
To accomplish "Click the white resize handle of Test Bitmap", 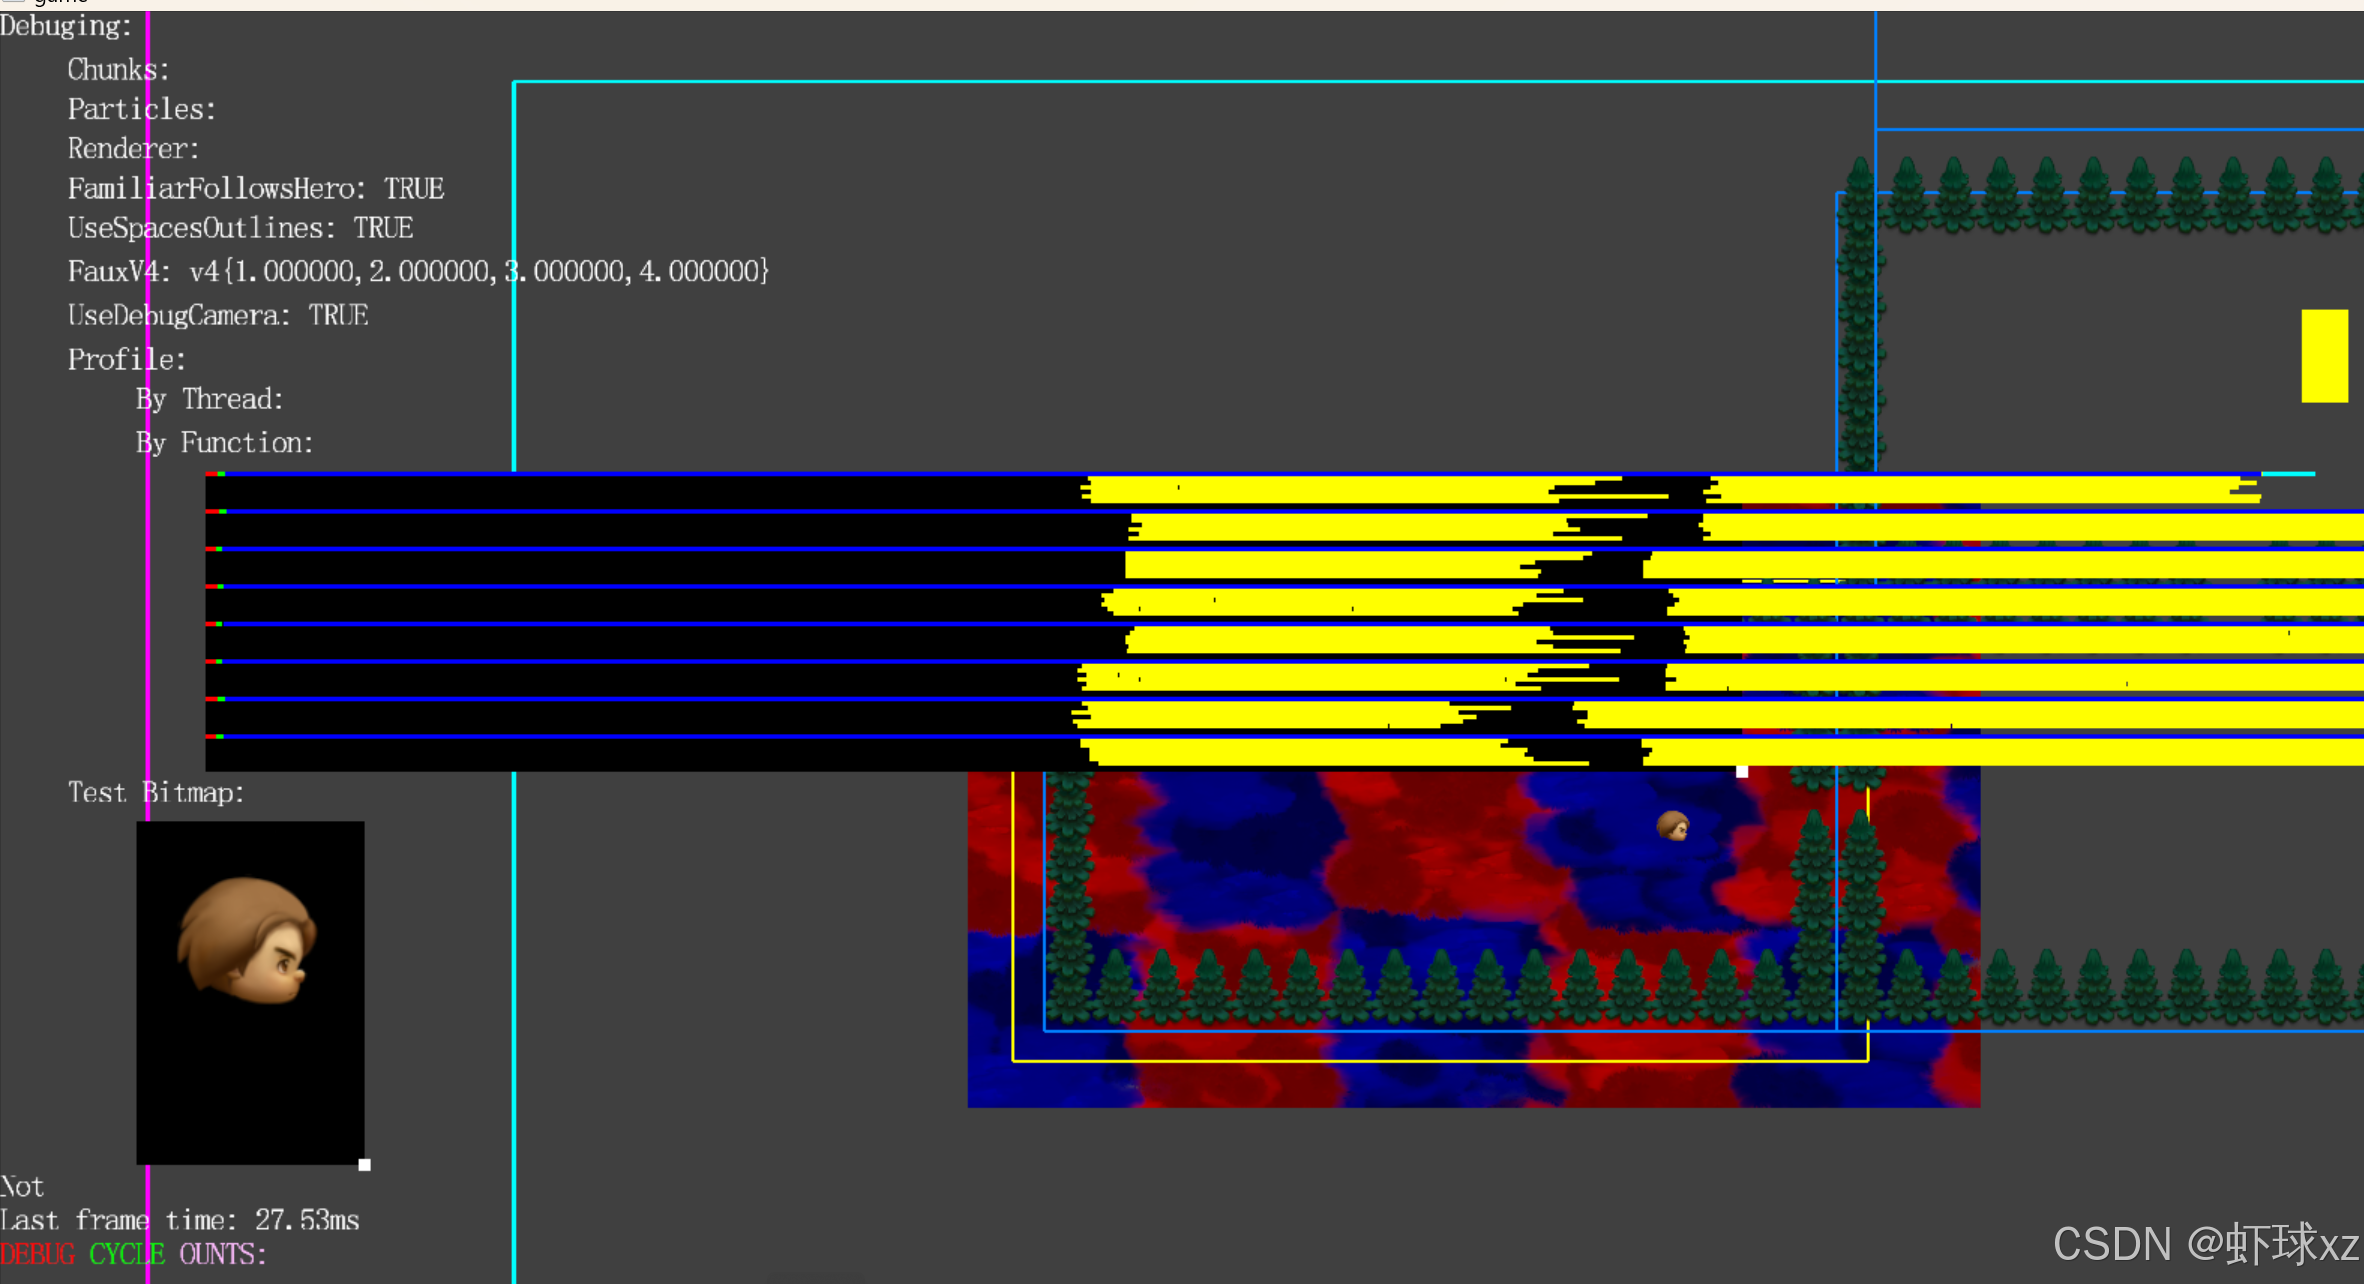I will [365, 1165].
